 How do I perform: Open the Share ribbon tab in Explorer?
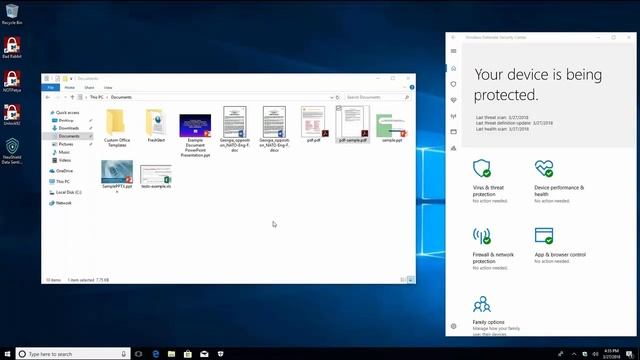click(89, 87)
